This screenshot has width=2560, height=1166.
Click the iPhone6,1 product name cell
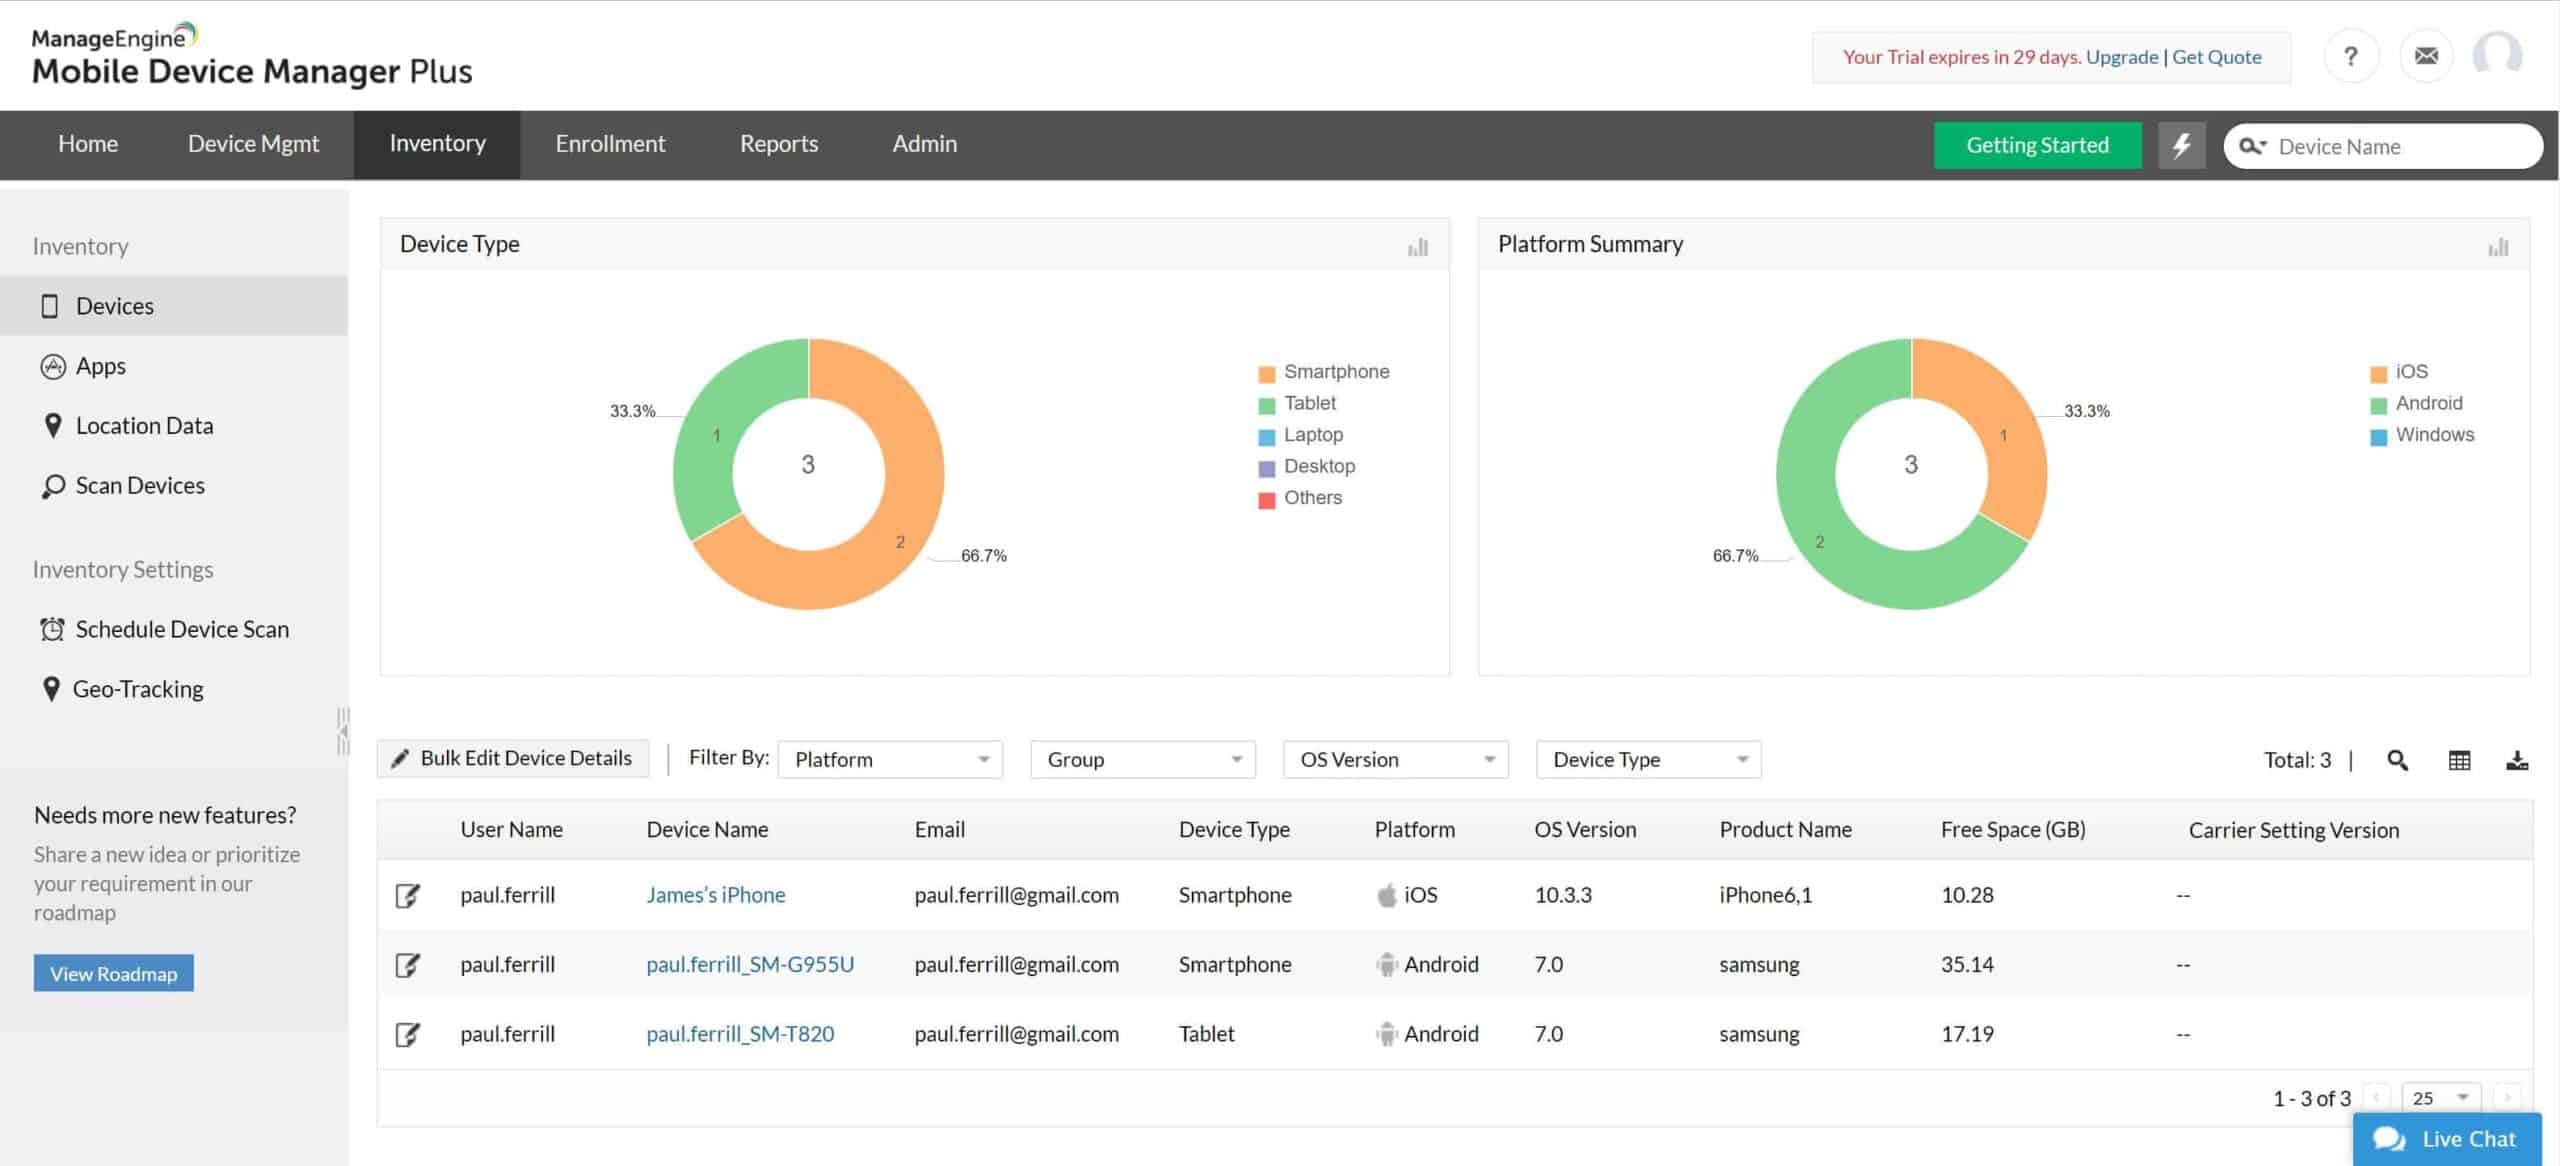click(1765, 895)
